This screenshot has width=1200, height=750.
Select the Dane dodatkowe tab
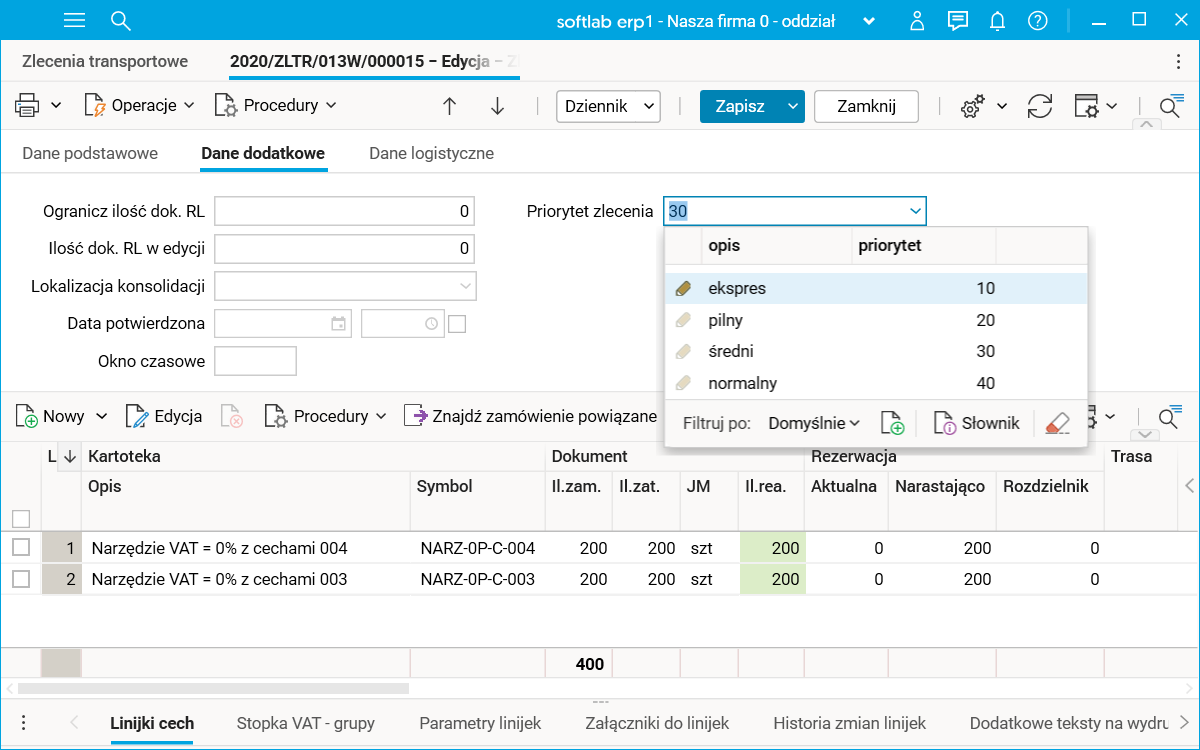point(264,153)
